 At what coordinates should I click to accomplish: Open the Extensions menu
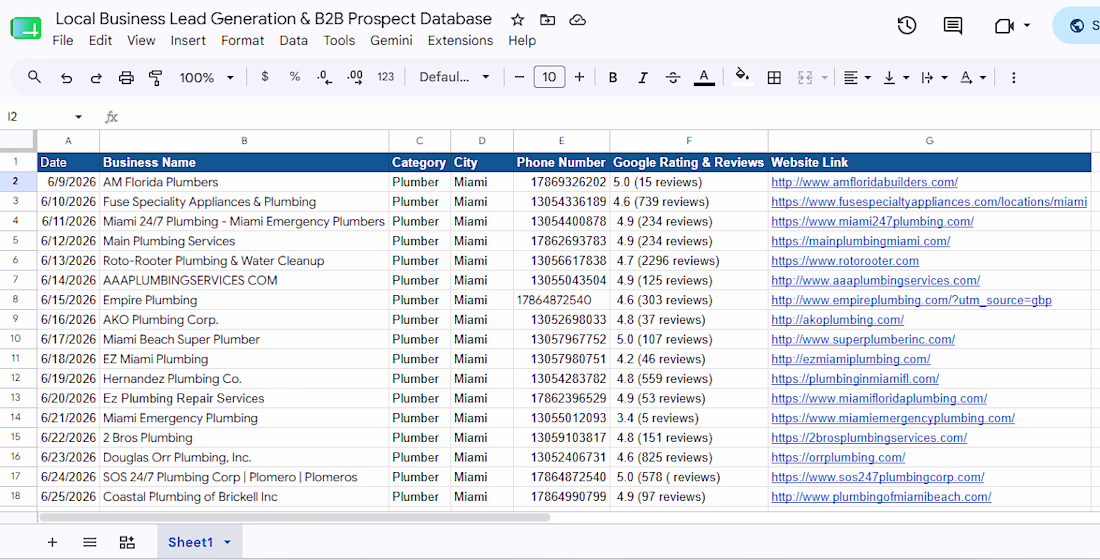[x=460, y=41]
